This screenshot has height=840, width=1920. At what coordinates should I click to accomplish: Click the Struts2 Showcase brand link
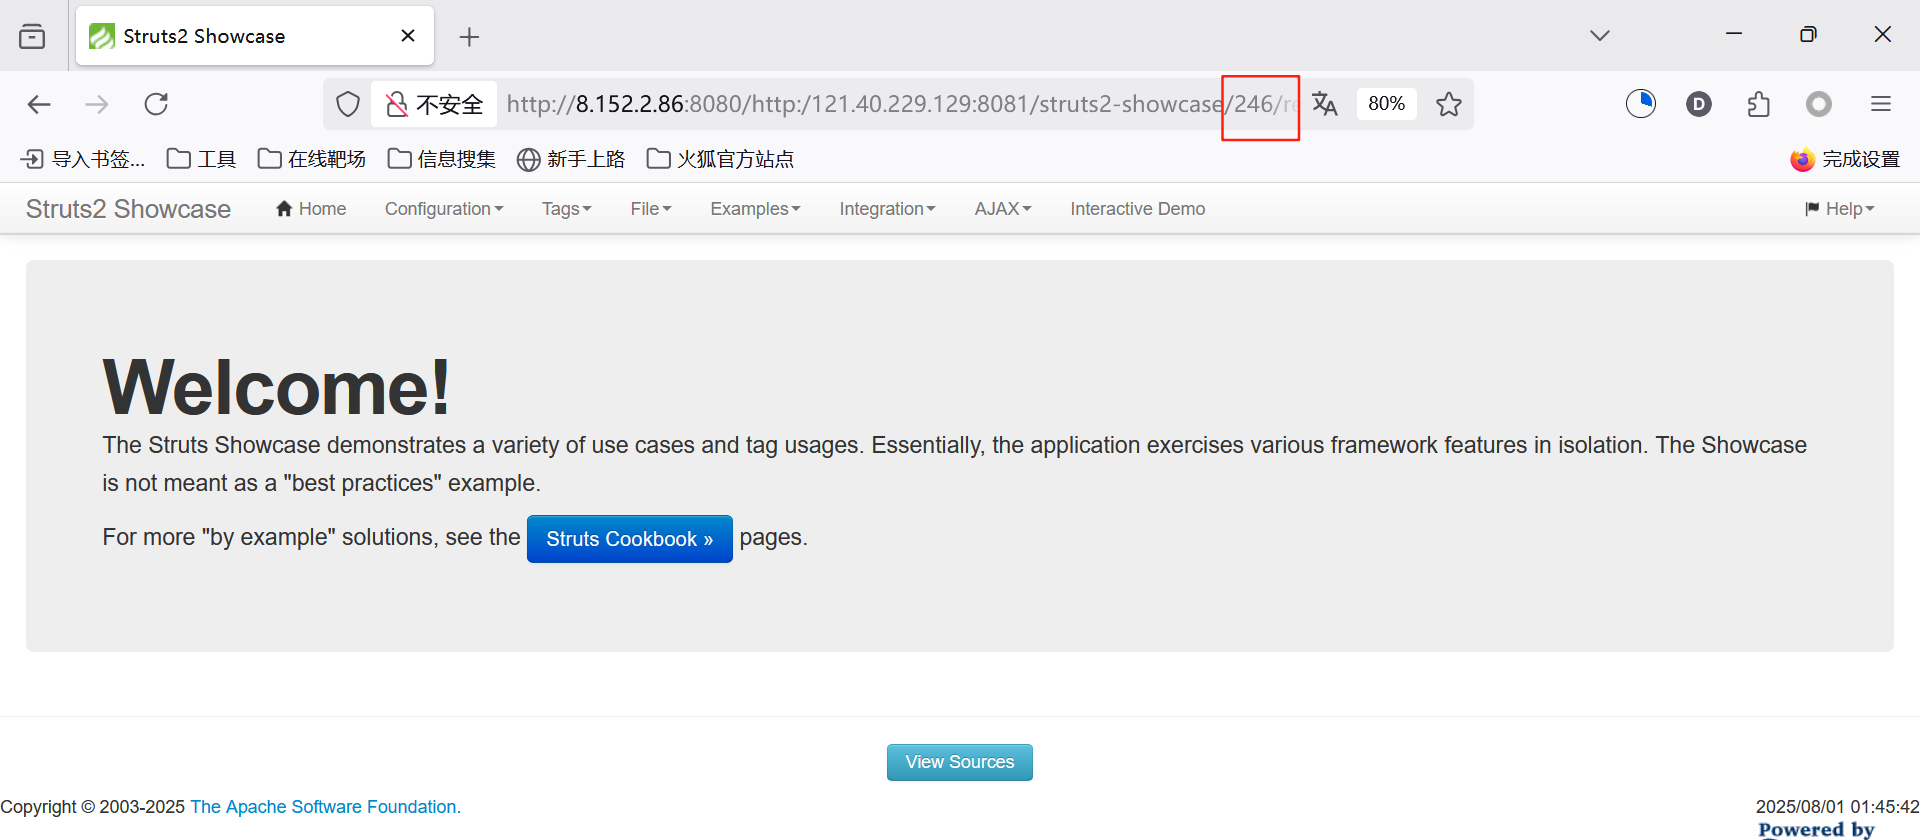(128, 209)
